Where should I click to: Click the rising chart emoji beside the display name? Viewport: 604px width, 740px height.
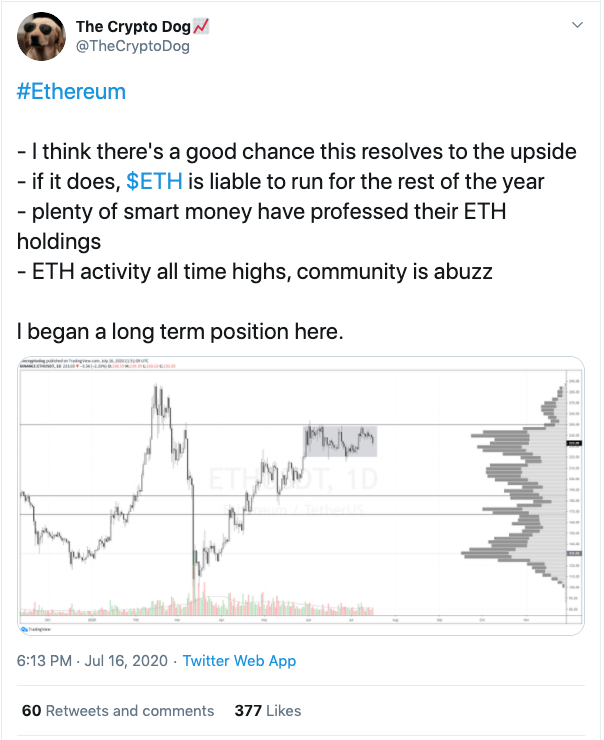[x=201, y=26]
